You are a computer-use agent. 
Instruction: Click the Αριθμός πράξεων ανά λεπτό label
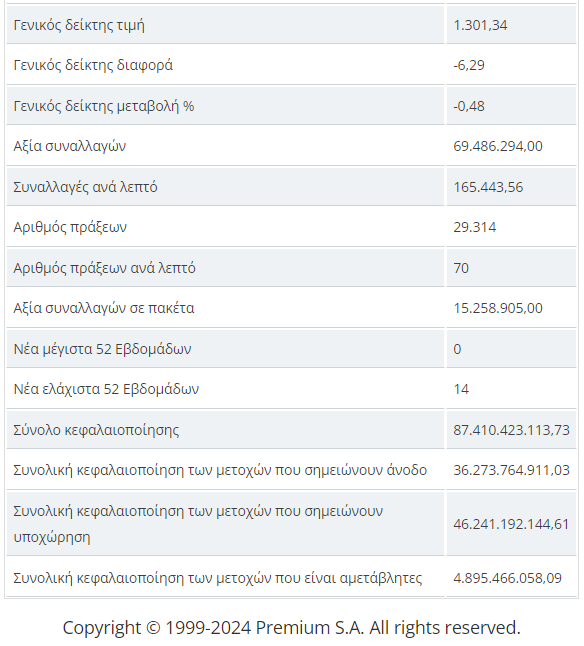(104, 268)
